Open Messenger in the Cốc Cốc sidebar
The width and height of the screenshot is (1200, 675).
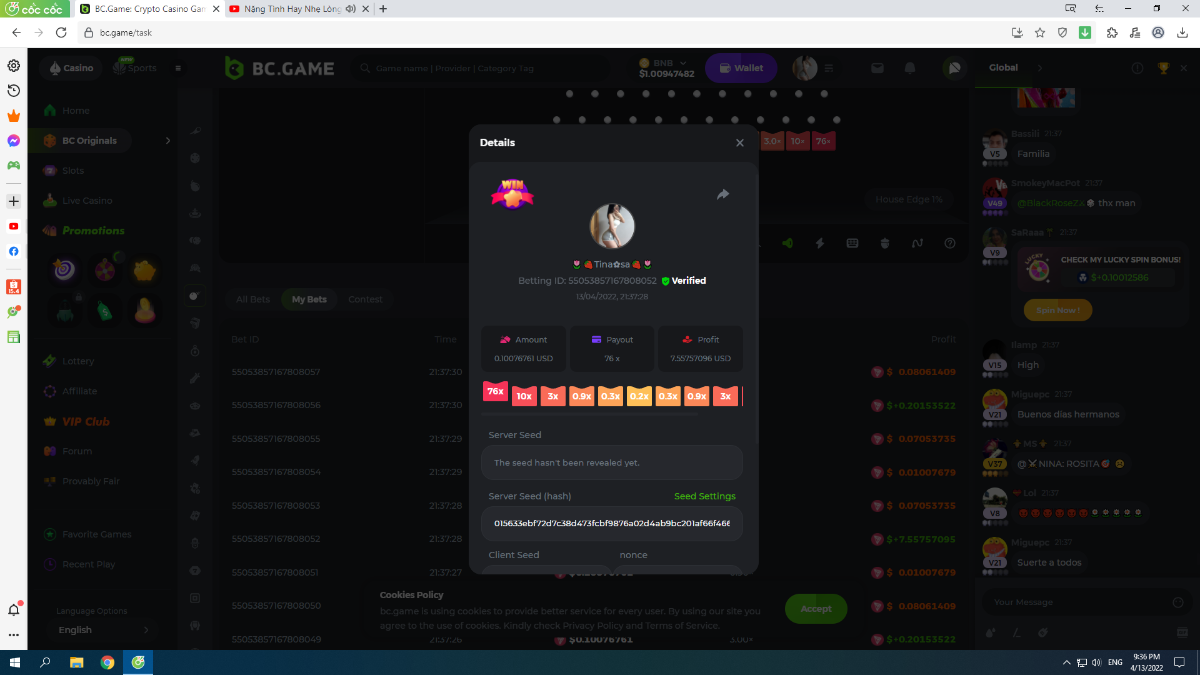point(14,141)
